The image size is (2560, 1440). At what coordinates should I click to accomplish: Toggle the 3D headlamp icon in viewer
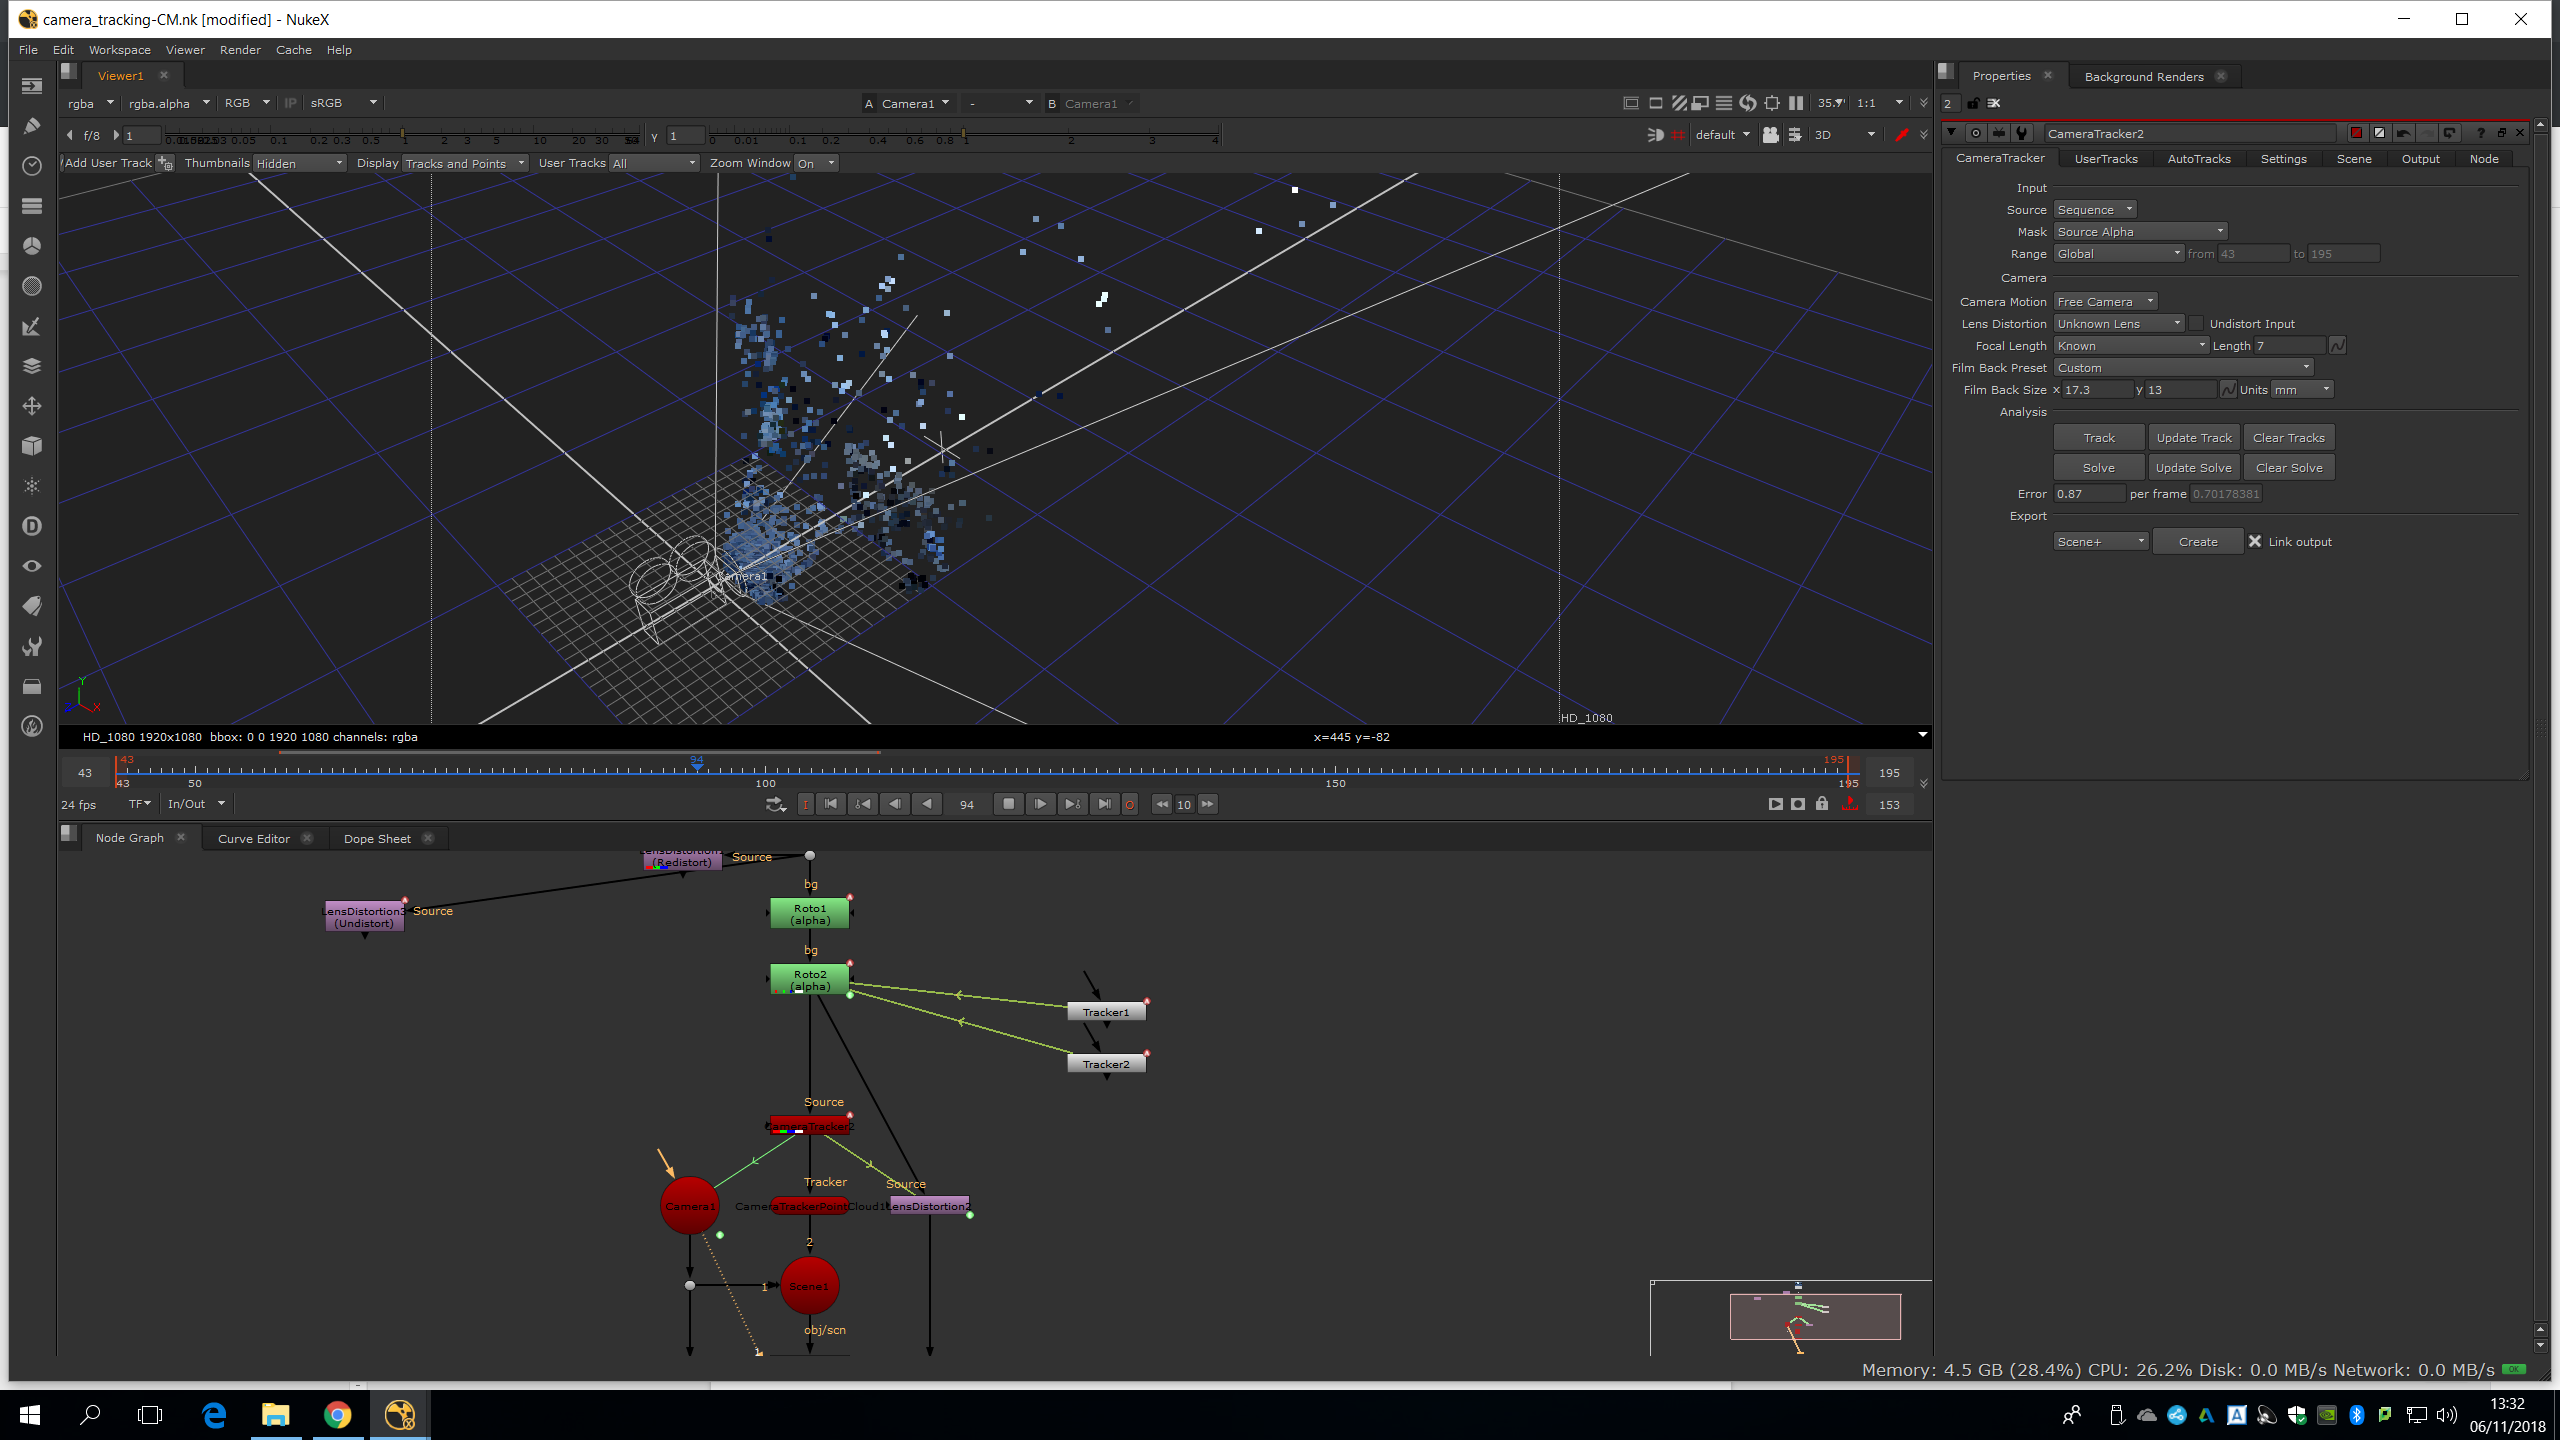[x=1655, y=135]
